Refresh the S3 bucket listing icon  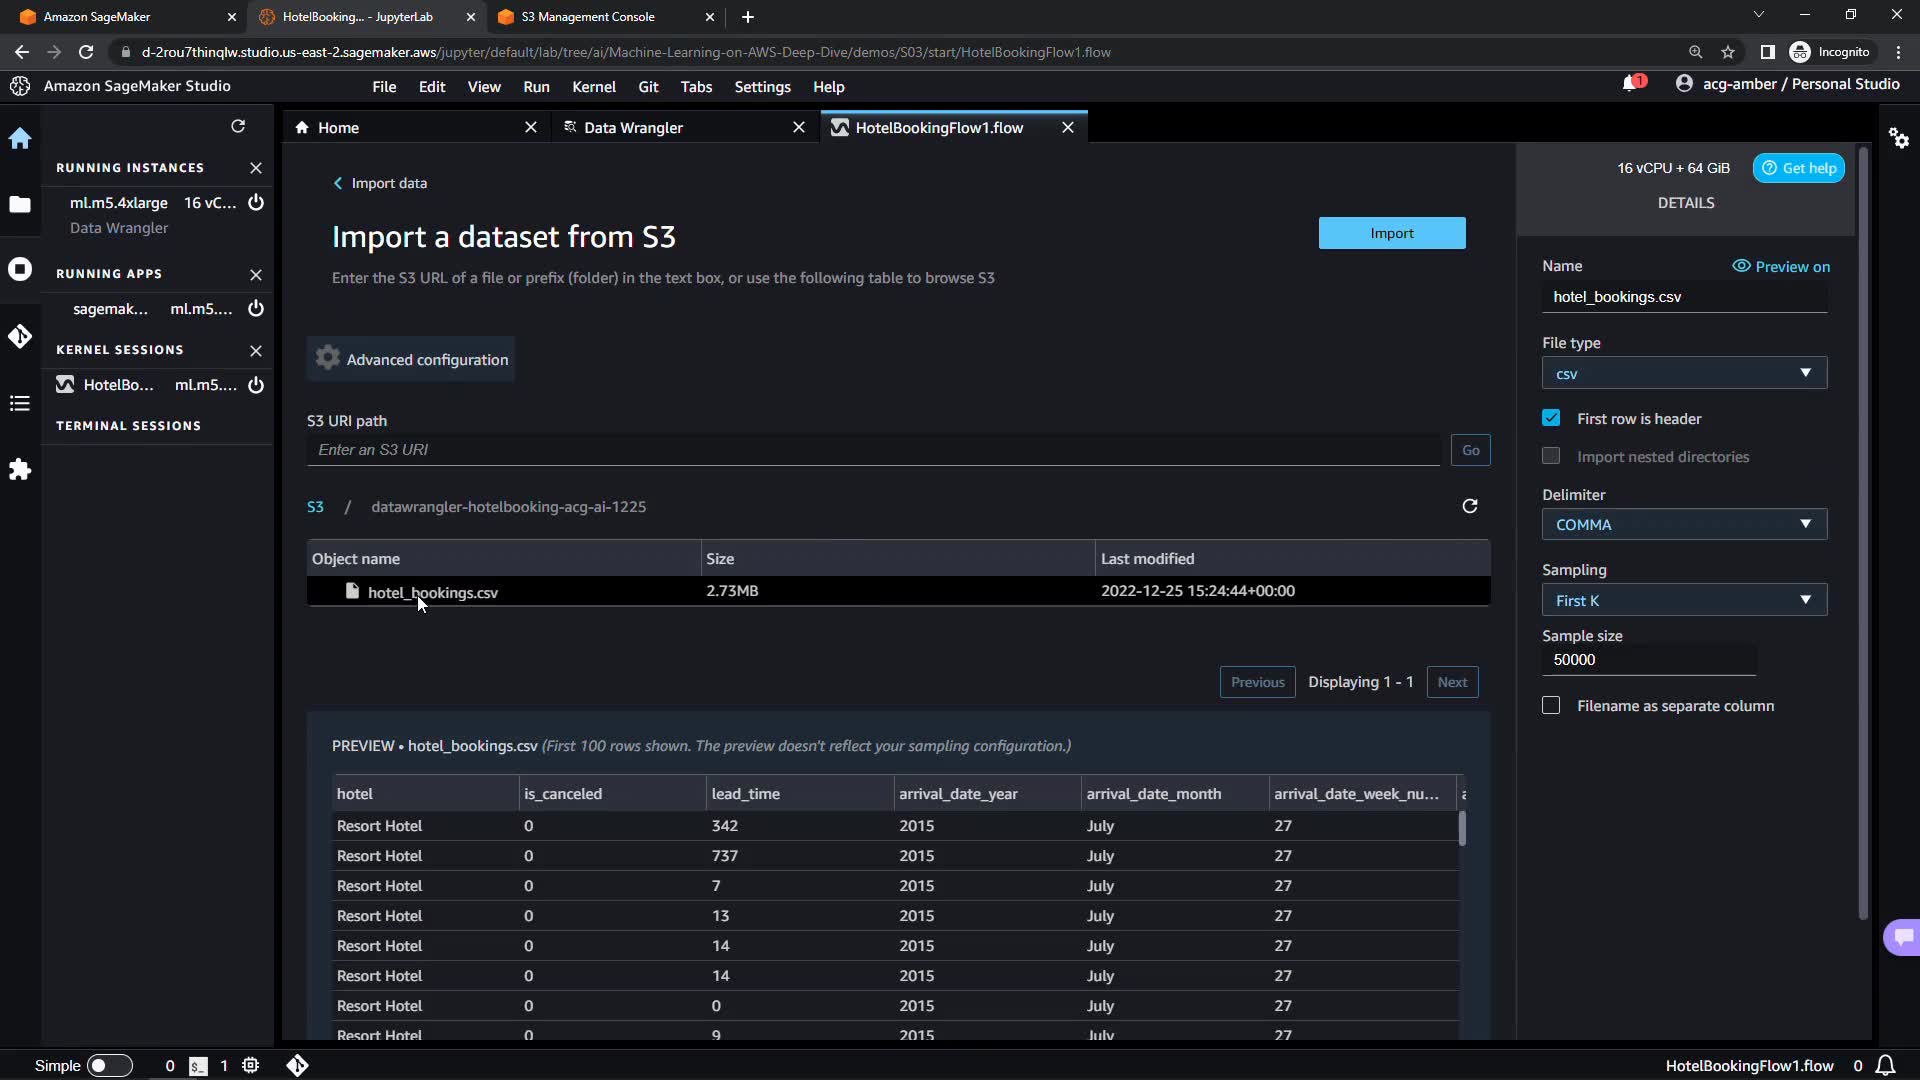coord(1469,507)
